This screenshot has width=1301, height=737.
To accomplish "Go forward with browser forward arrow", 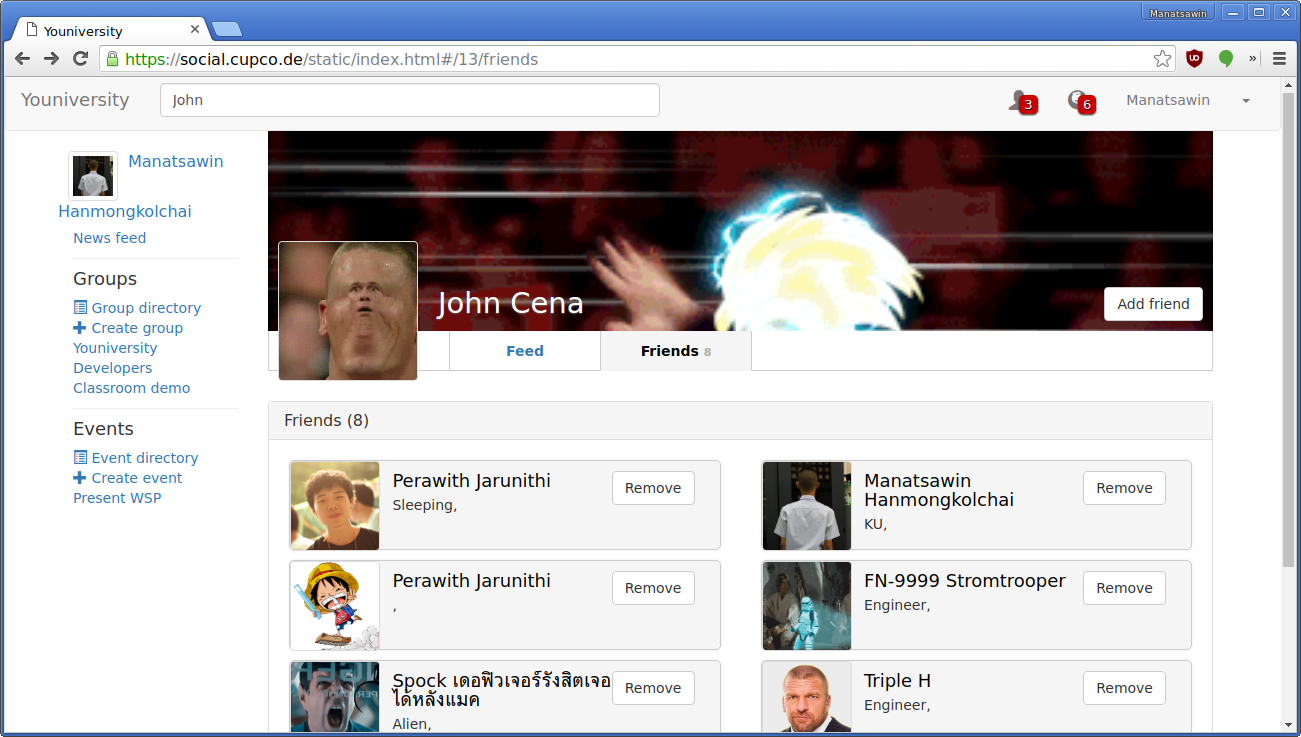I will coord(51,59).
